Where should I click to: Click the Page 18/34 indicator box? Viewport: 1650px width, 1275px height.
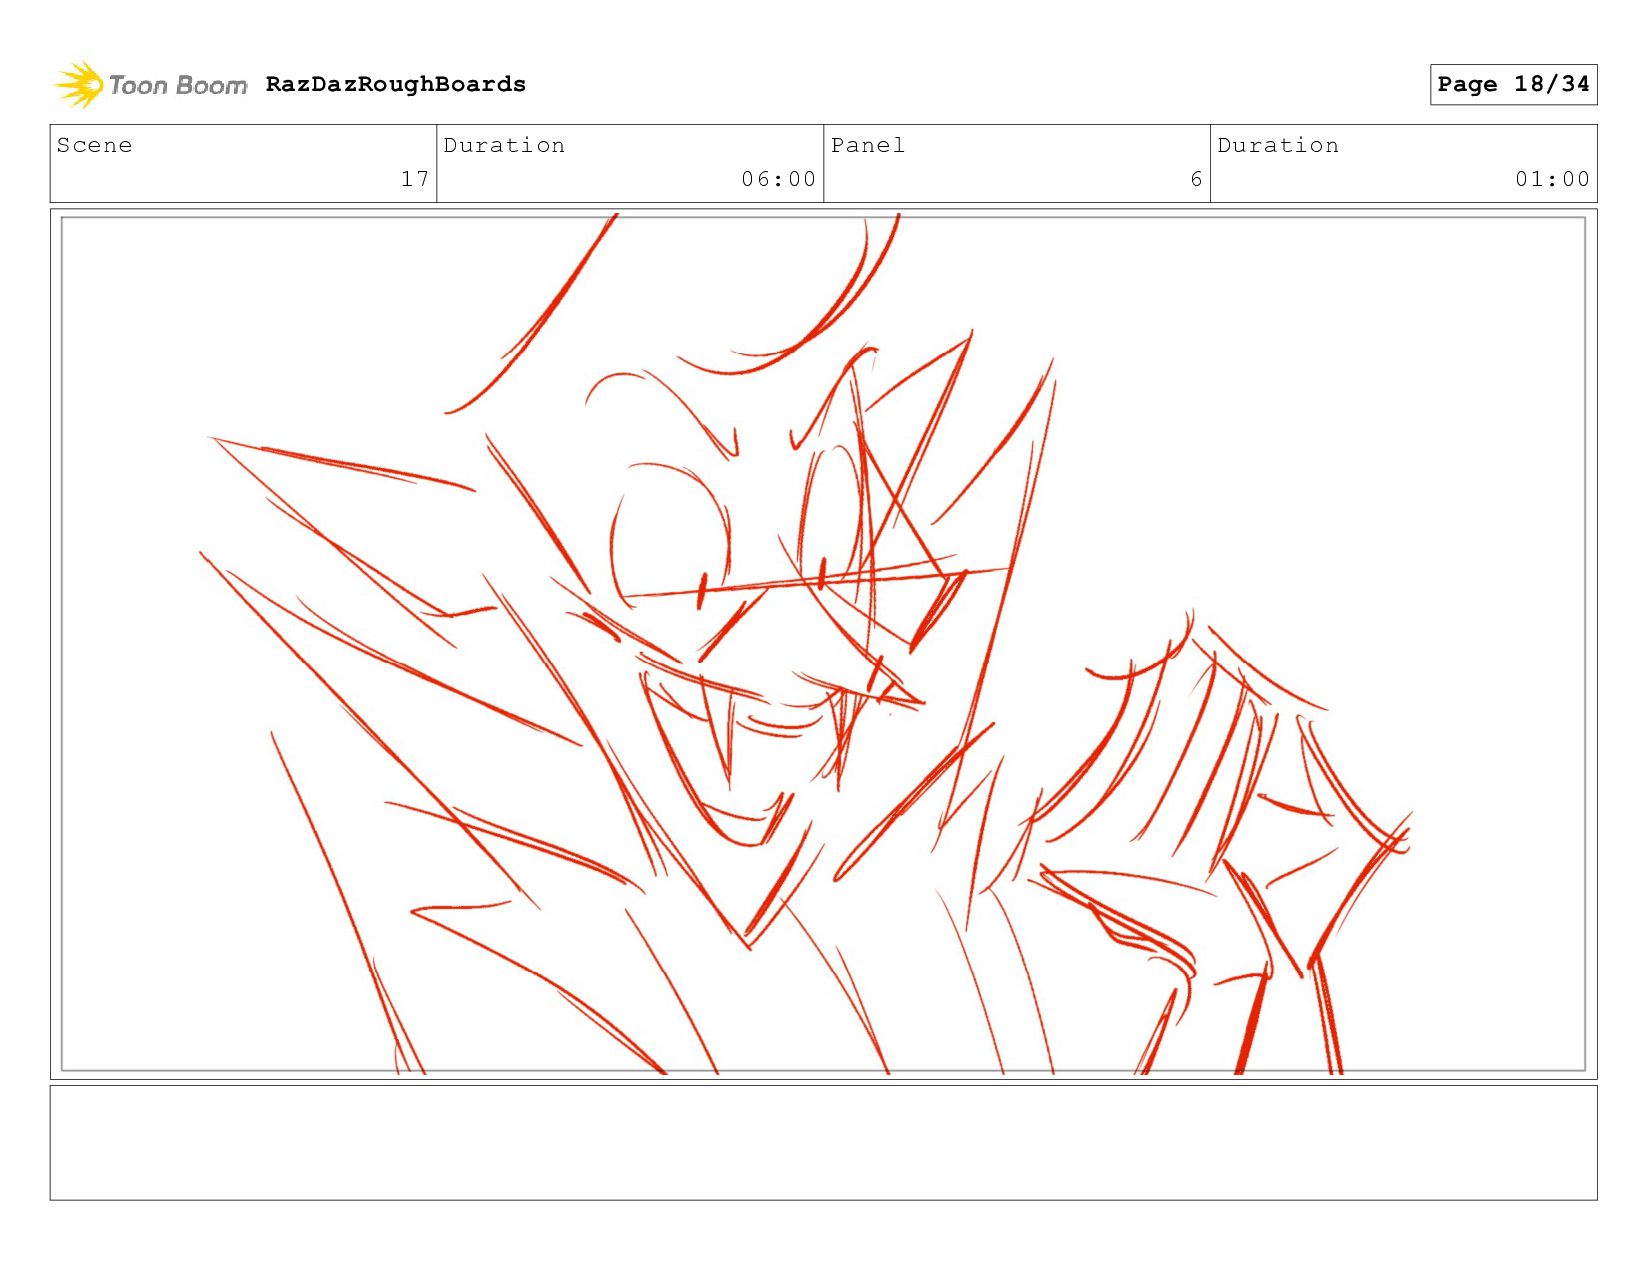click(x=1513, y=84)
